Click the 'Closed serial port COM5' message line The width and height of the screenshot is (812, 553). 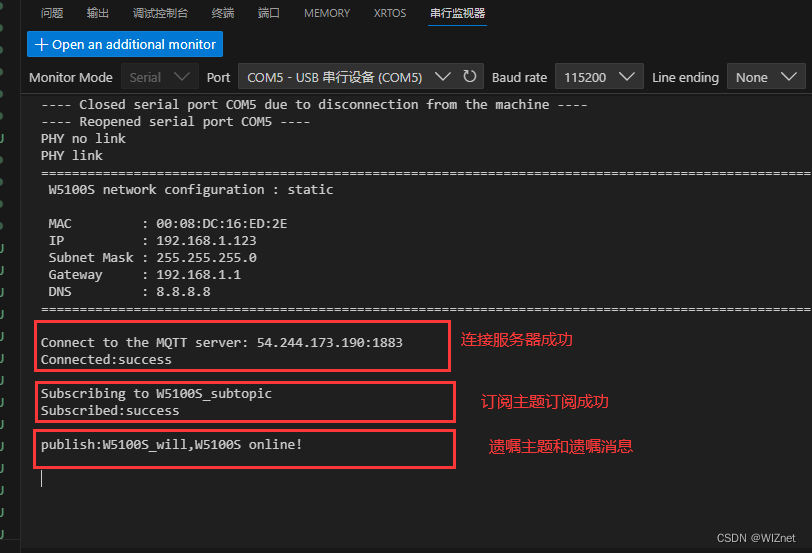(314, 105)
